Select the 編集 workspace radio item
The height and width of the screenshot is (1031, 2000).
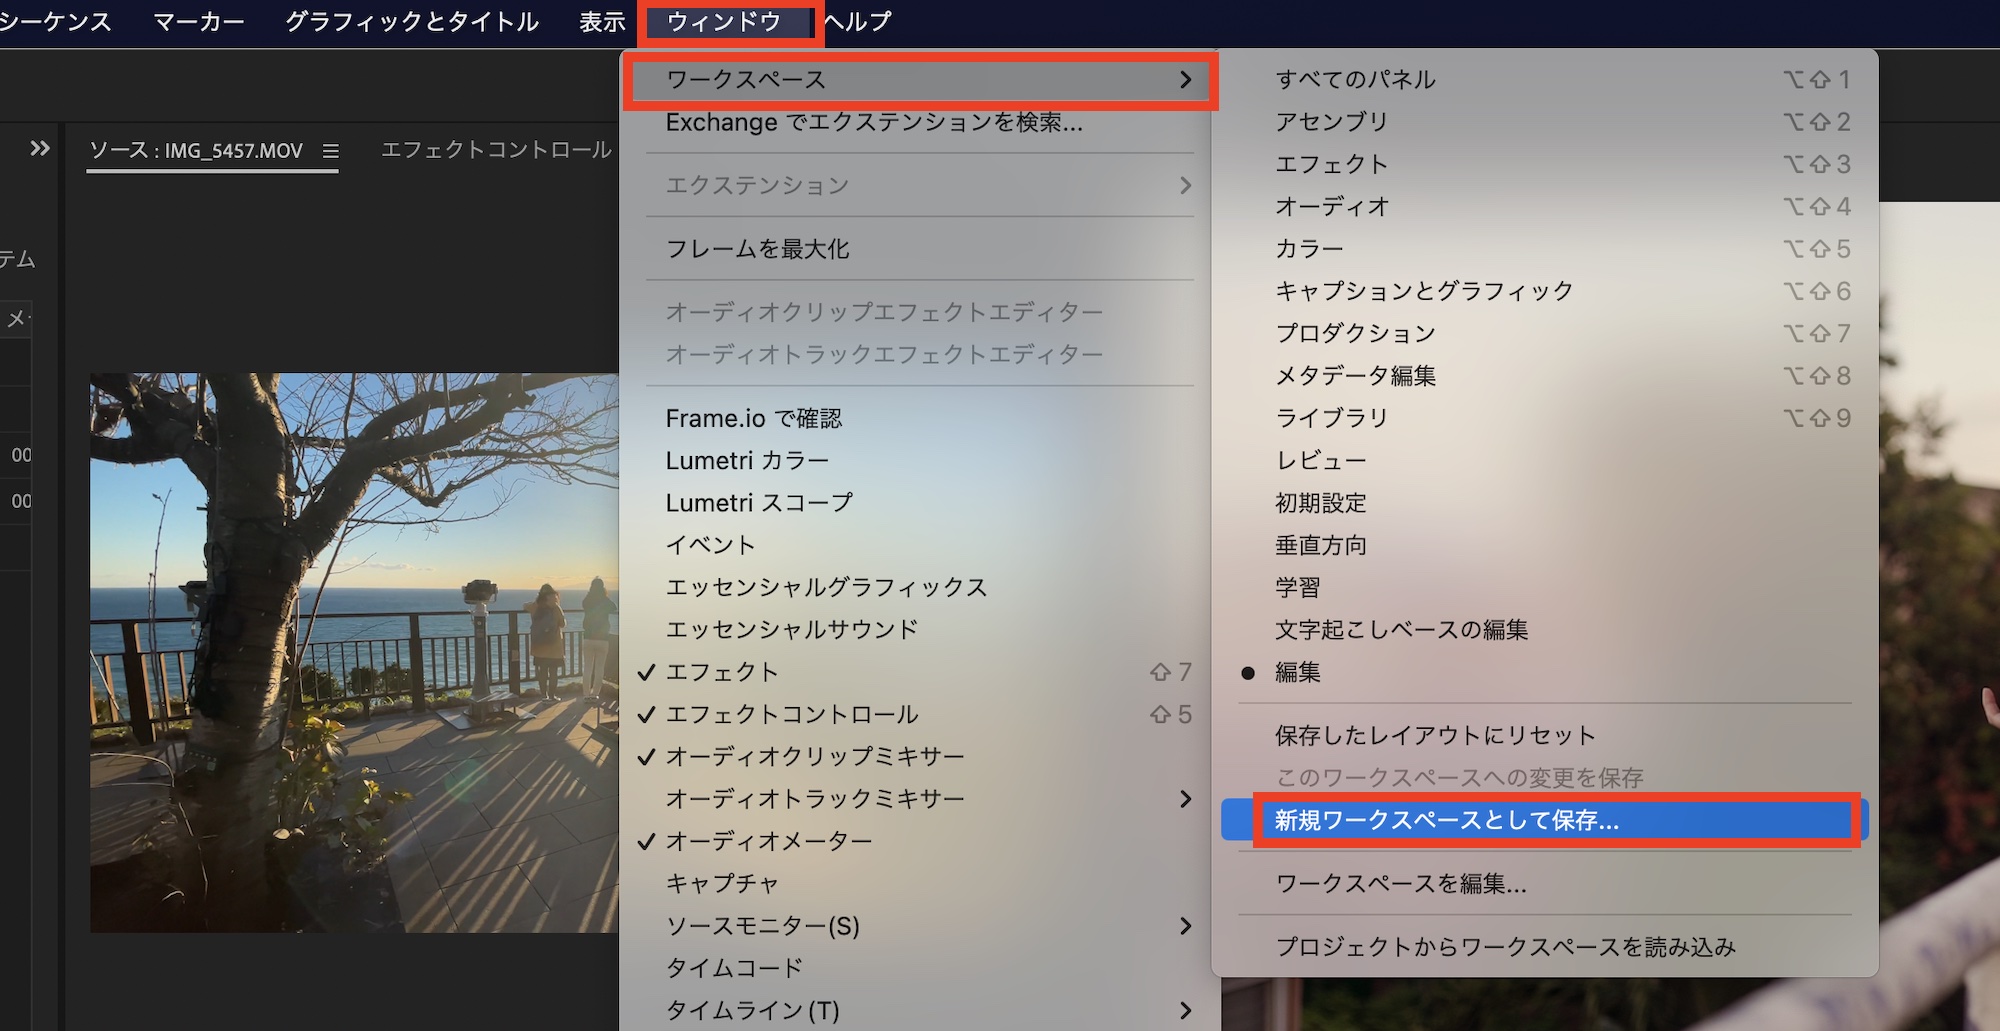pos(1545,672)
